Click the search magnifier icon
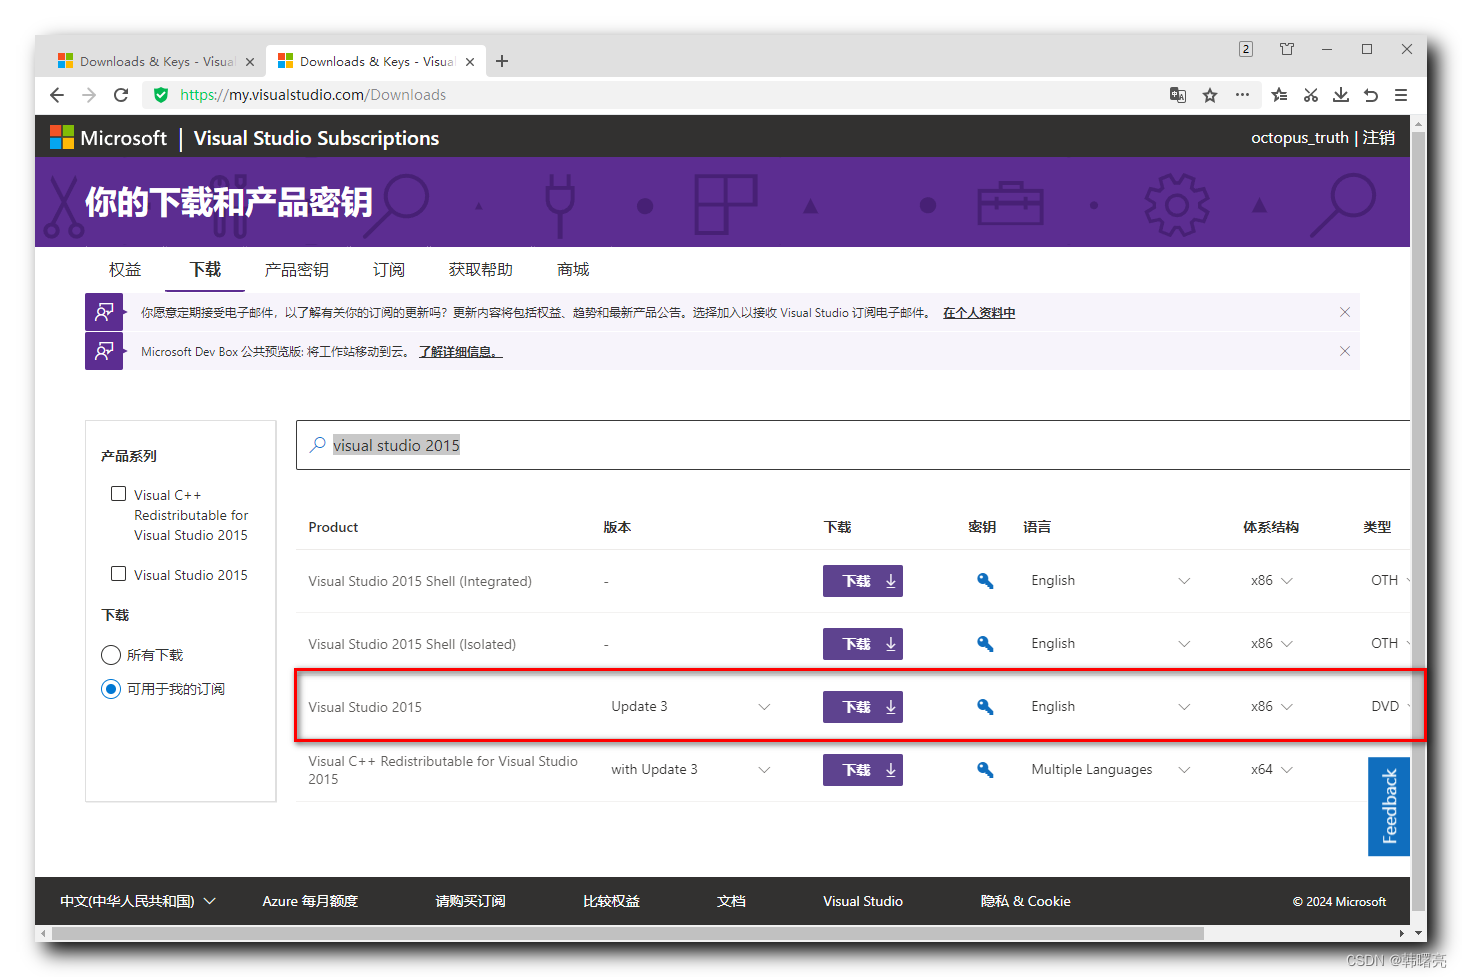 click(317, 445)
